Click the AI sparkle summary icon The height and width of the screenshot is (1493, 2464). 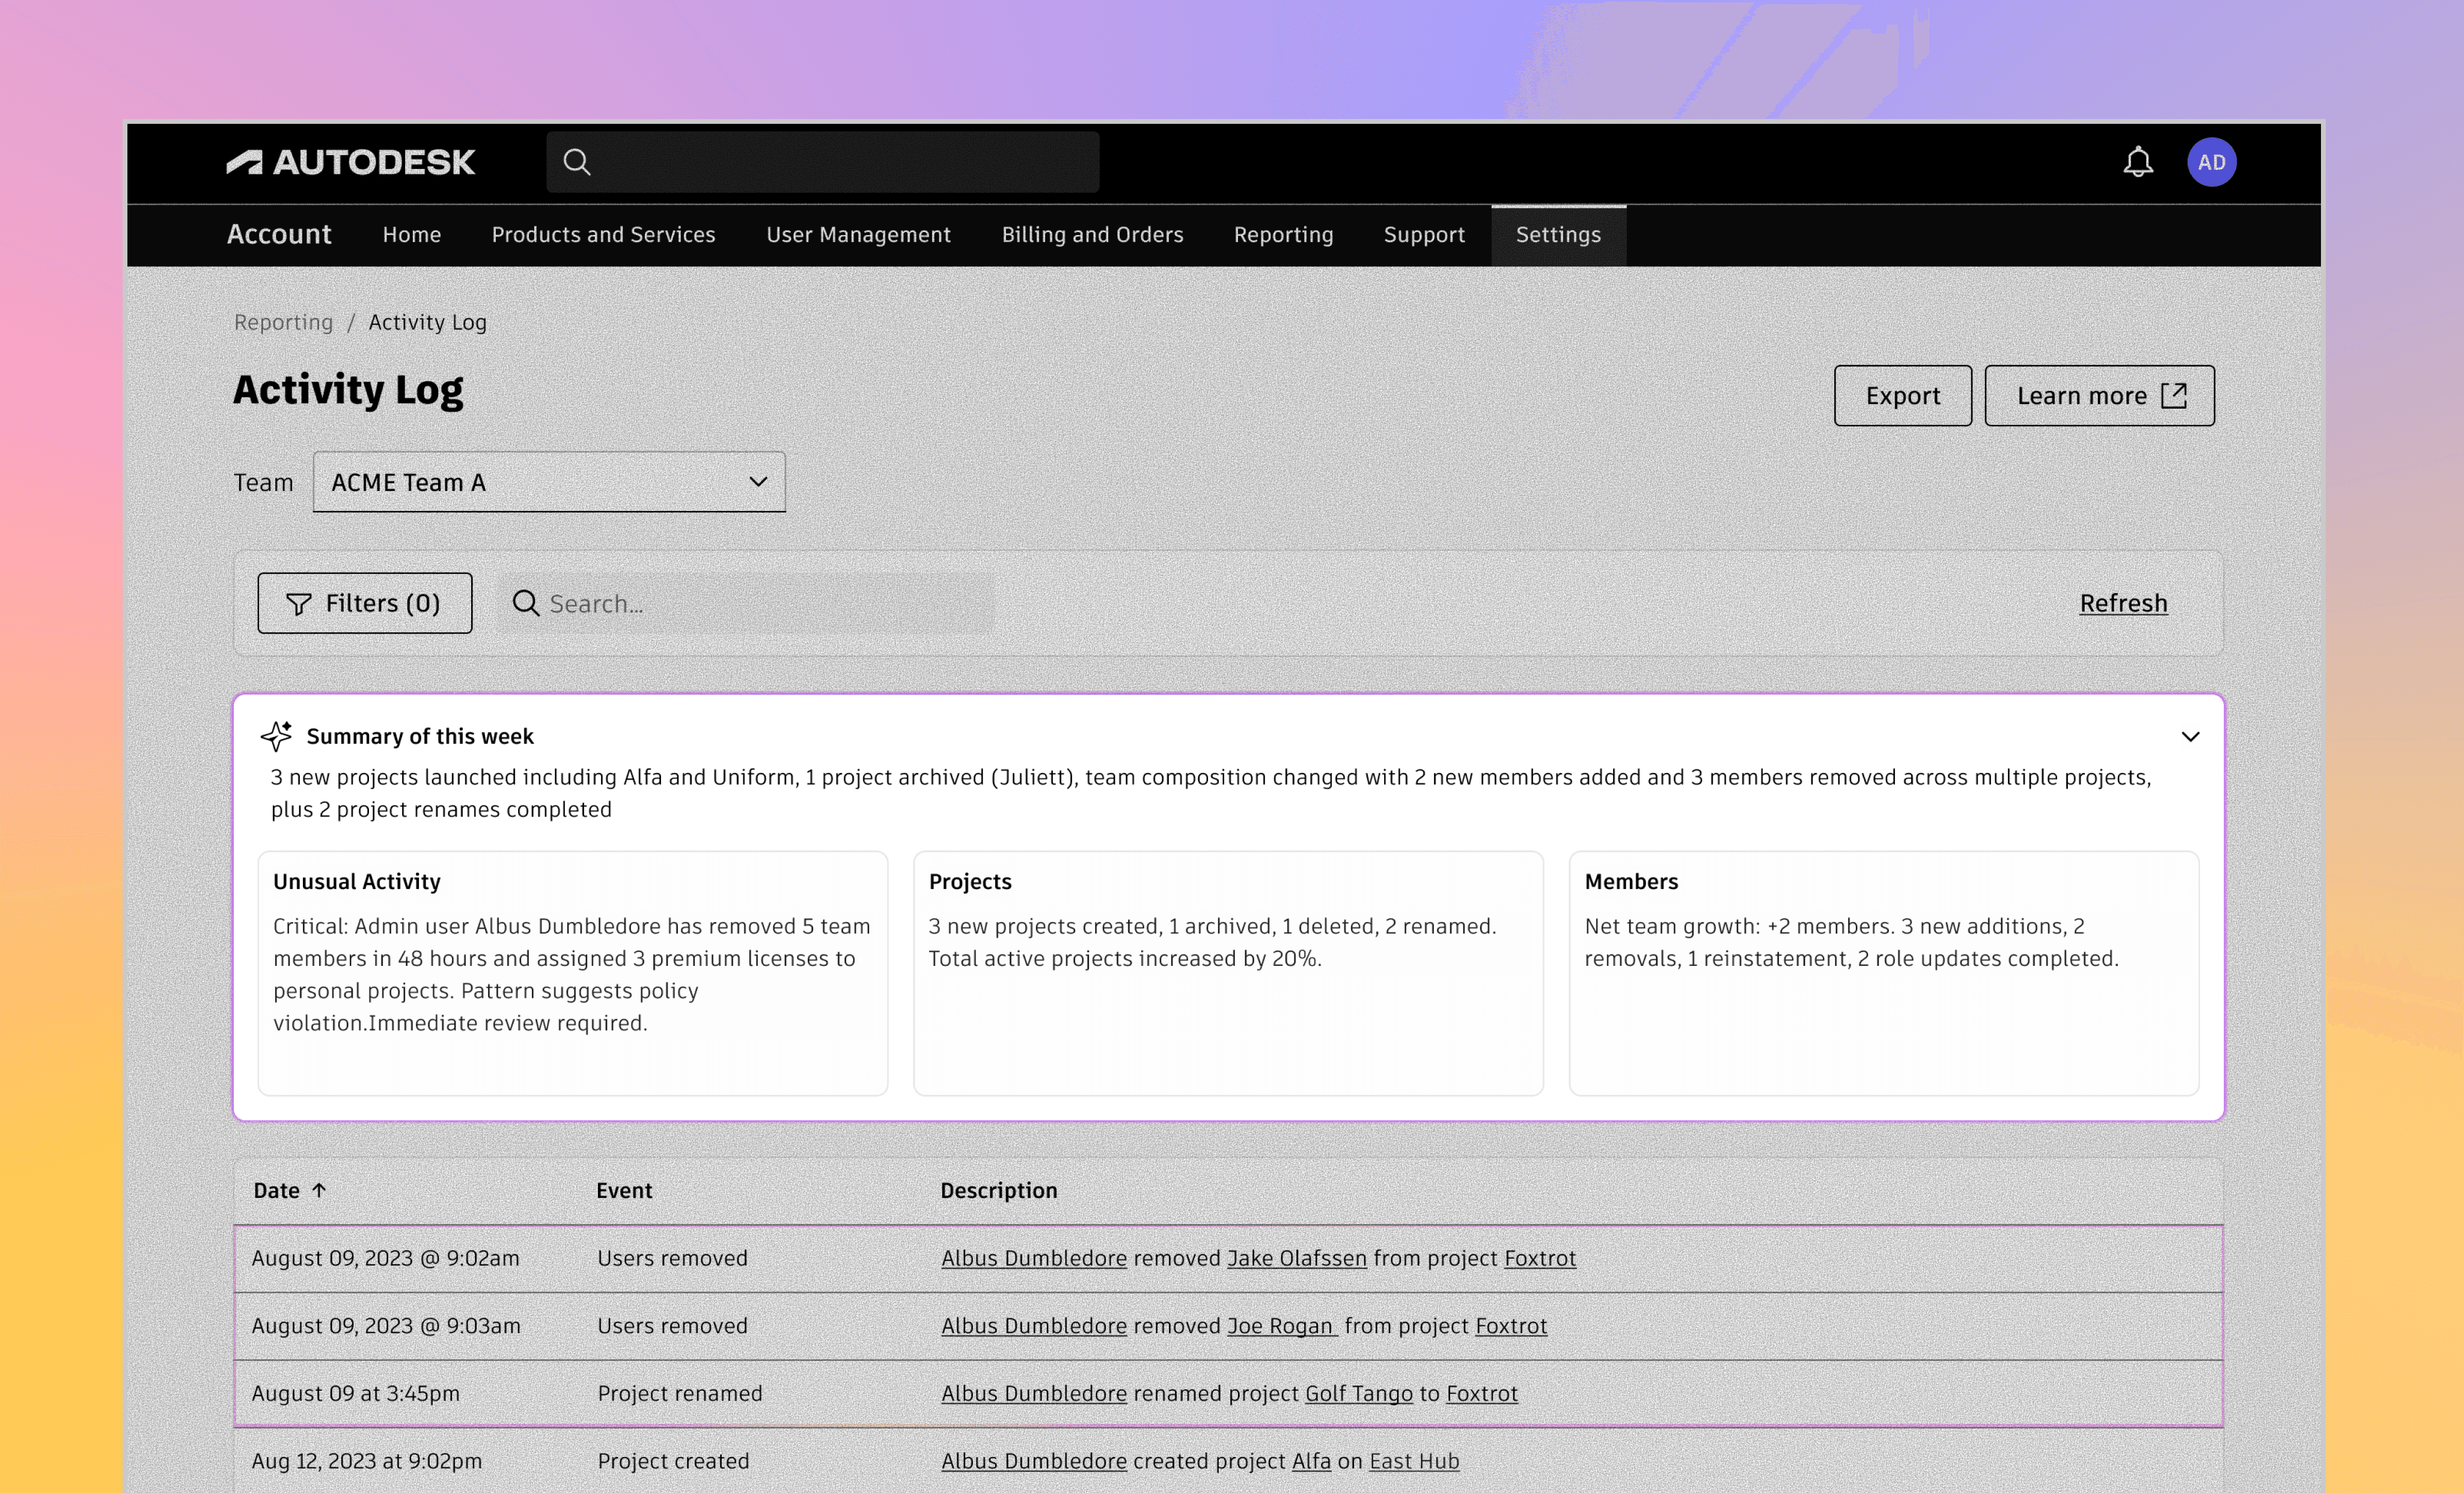tap(276, 736)
